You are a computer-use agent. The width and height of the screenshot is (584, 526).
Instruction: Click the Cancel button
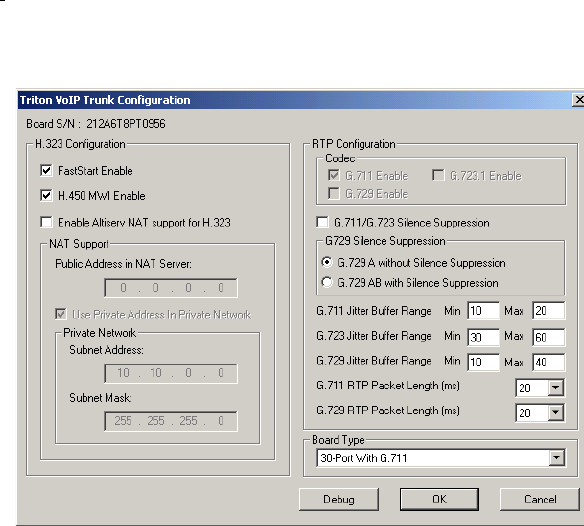[x=540, y=499]
